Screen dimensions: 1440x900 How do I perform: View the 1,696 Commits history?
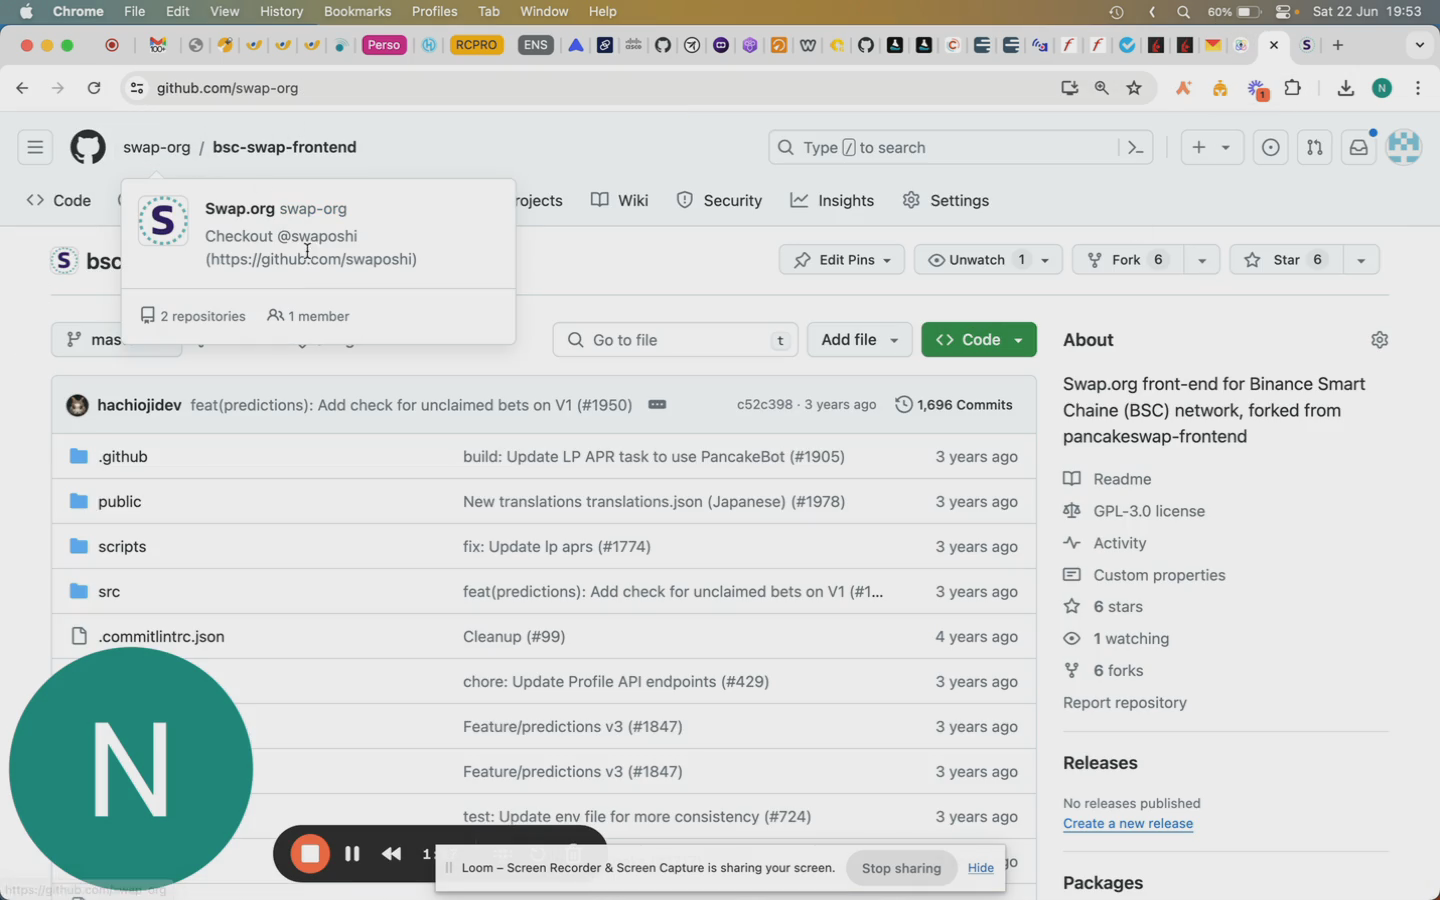point(954,405)
